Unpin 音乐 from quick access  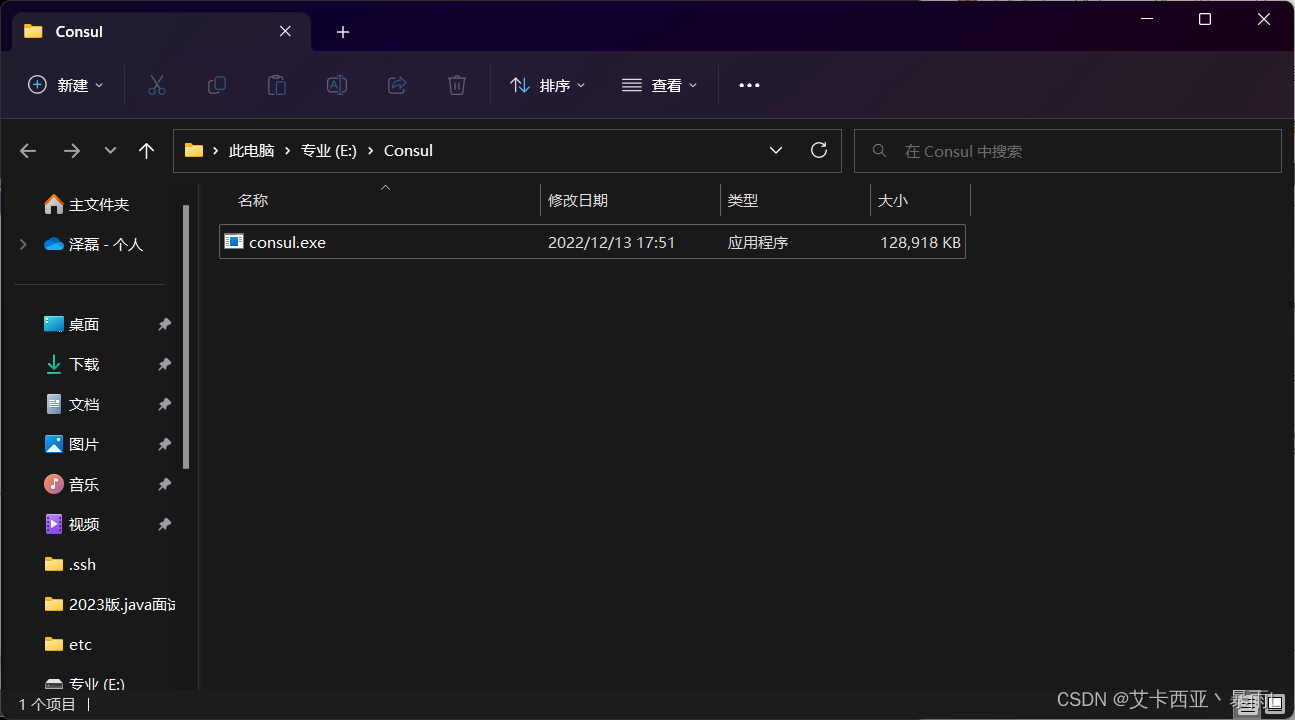164,484
